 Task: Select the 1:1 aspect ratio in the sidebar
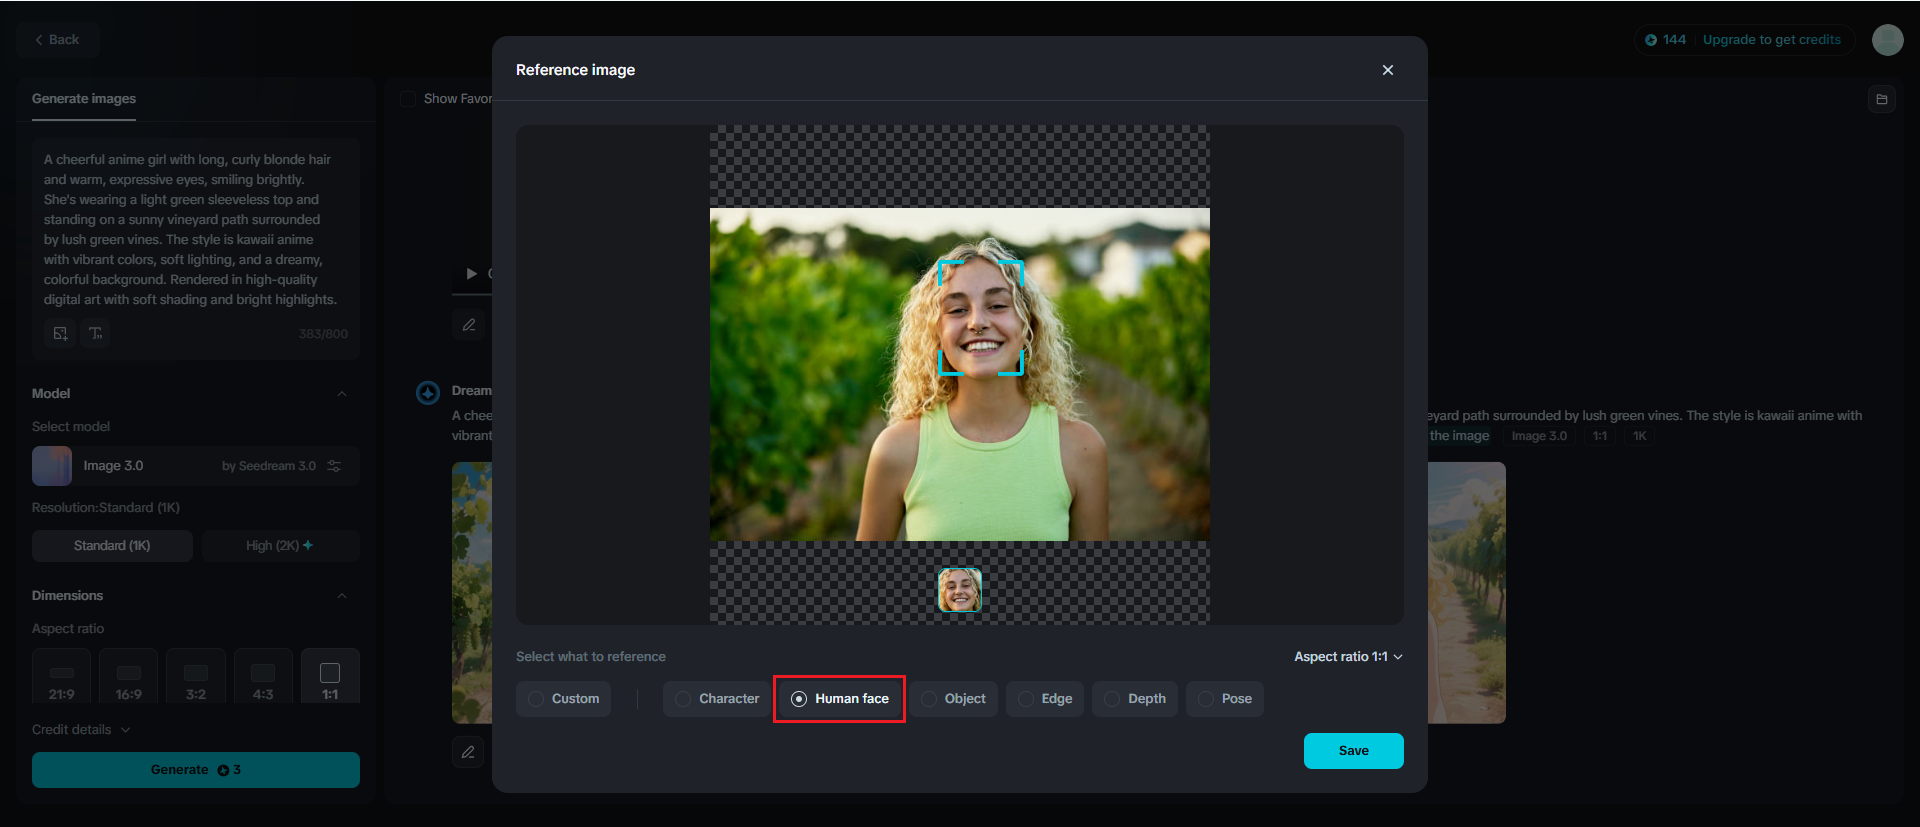[x=330, y=677]
